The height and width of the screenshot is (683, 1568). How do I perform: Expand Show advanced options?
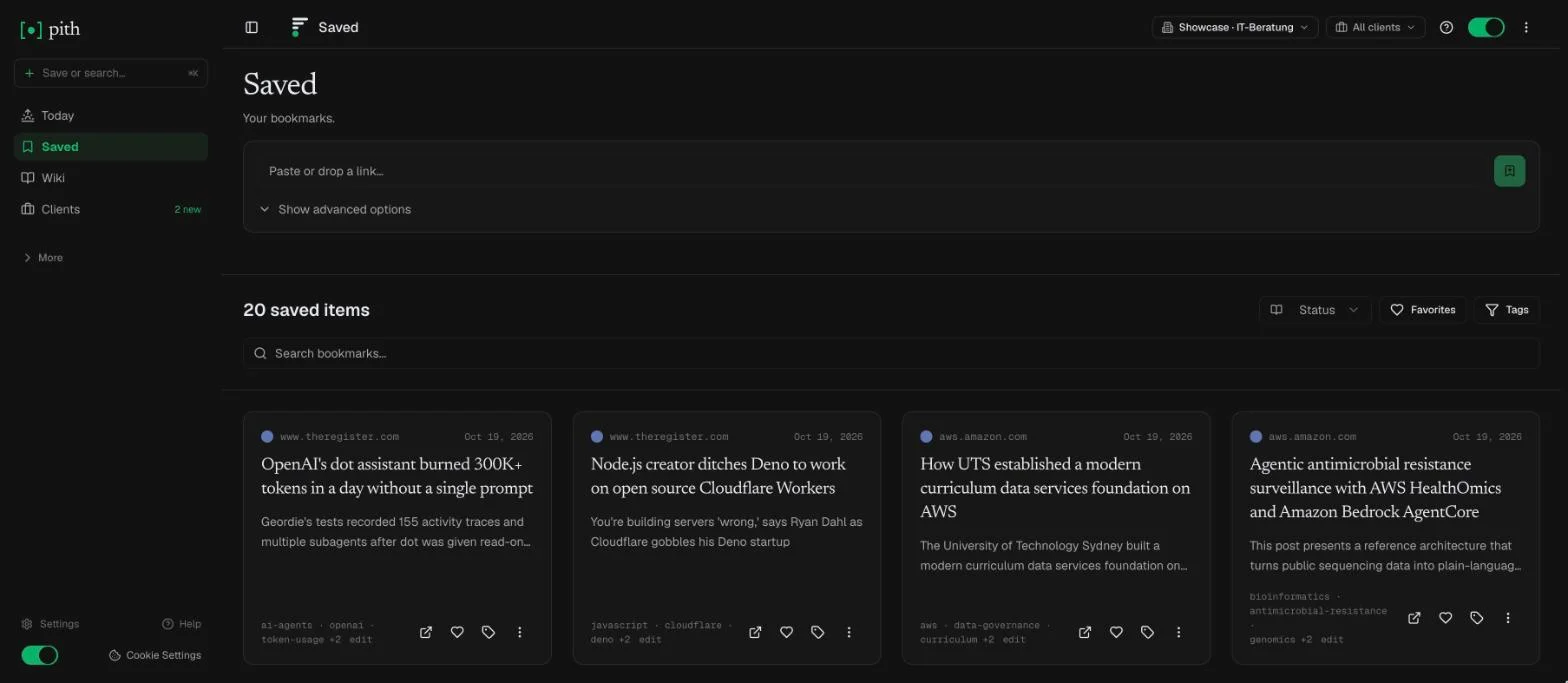(335, 209)
